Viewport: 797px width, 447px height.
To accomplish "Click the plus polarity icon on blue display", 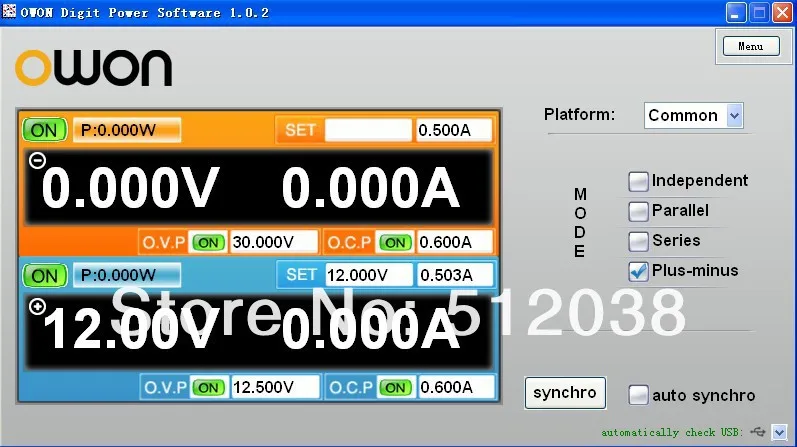I will [37, 306].
